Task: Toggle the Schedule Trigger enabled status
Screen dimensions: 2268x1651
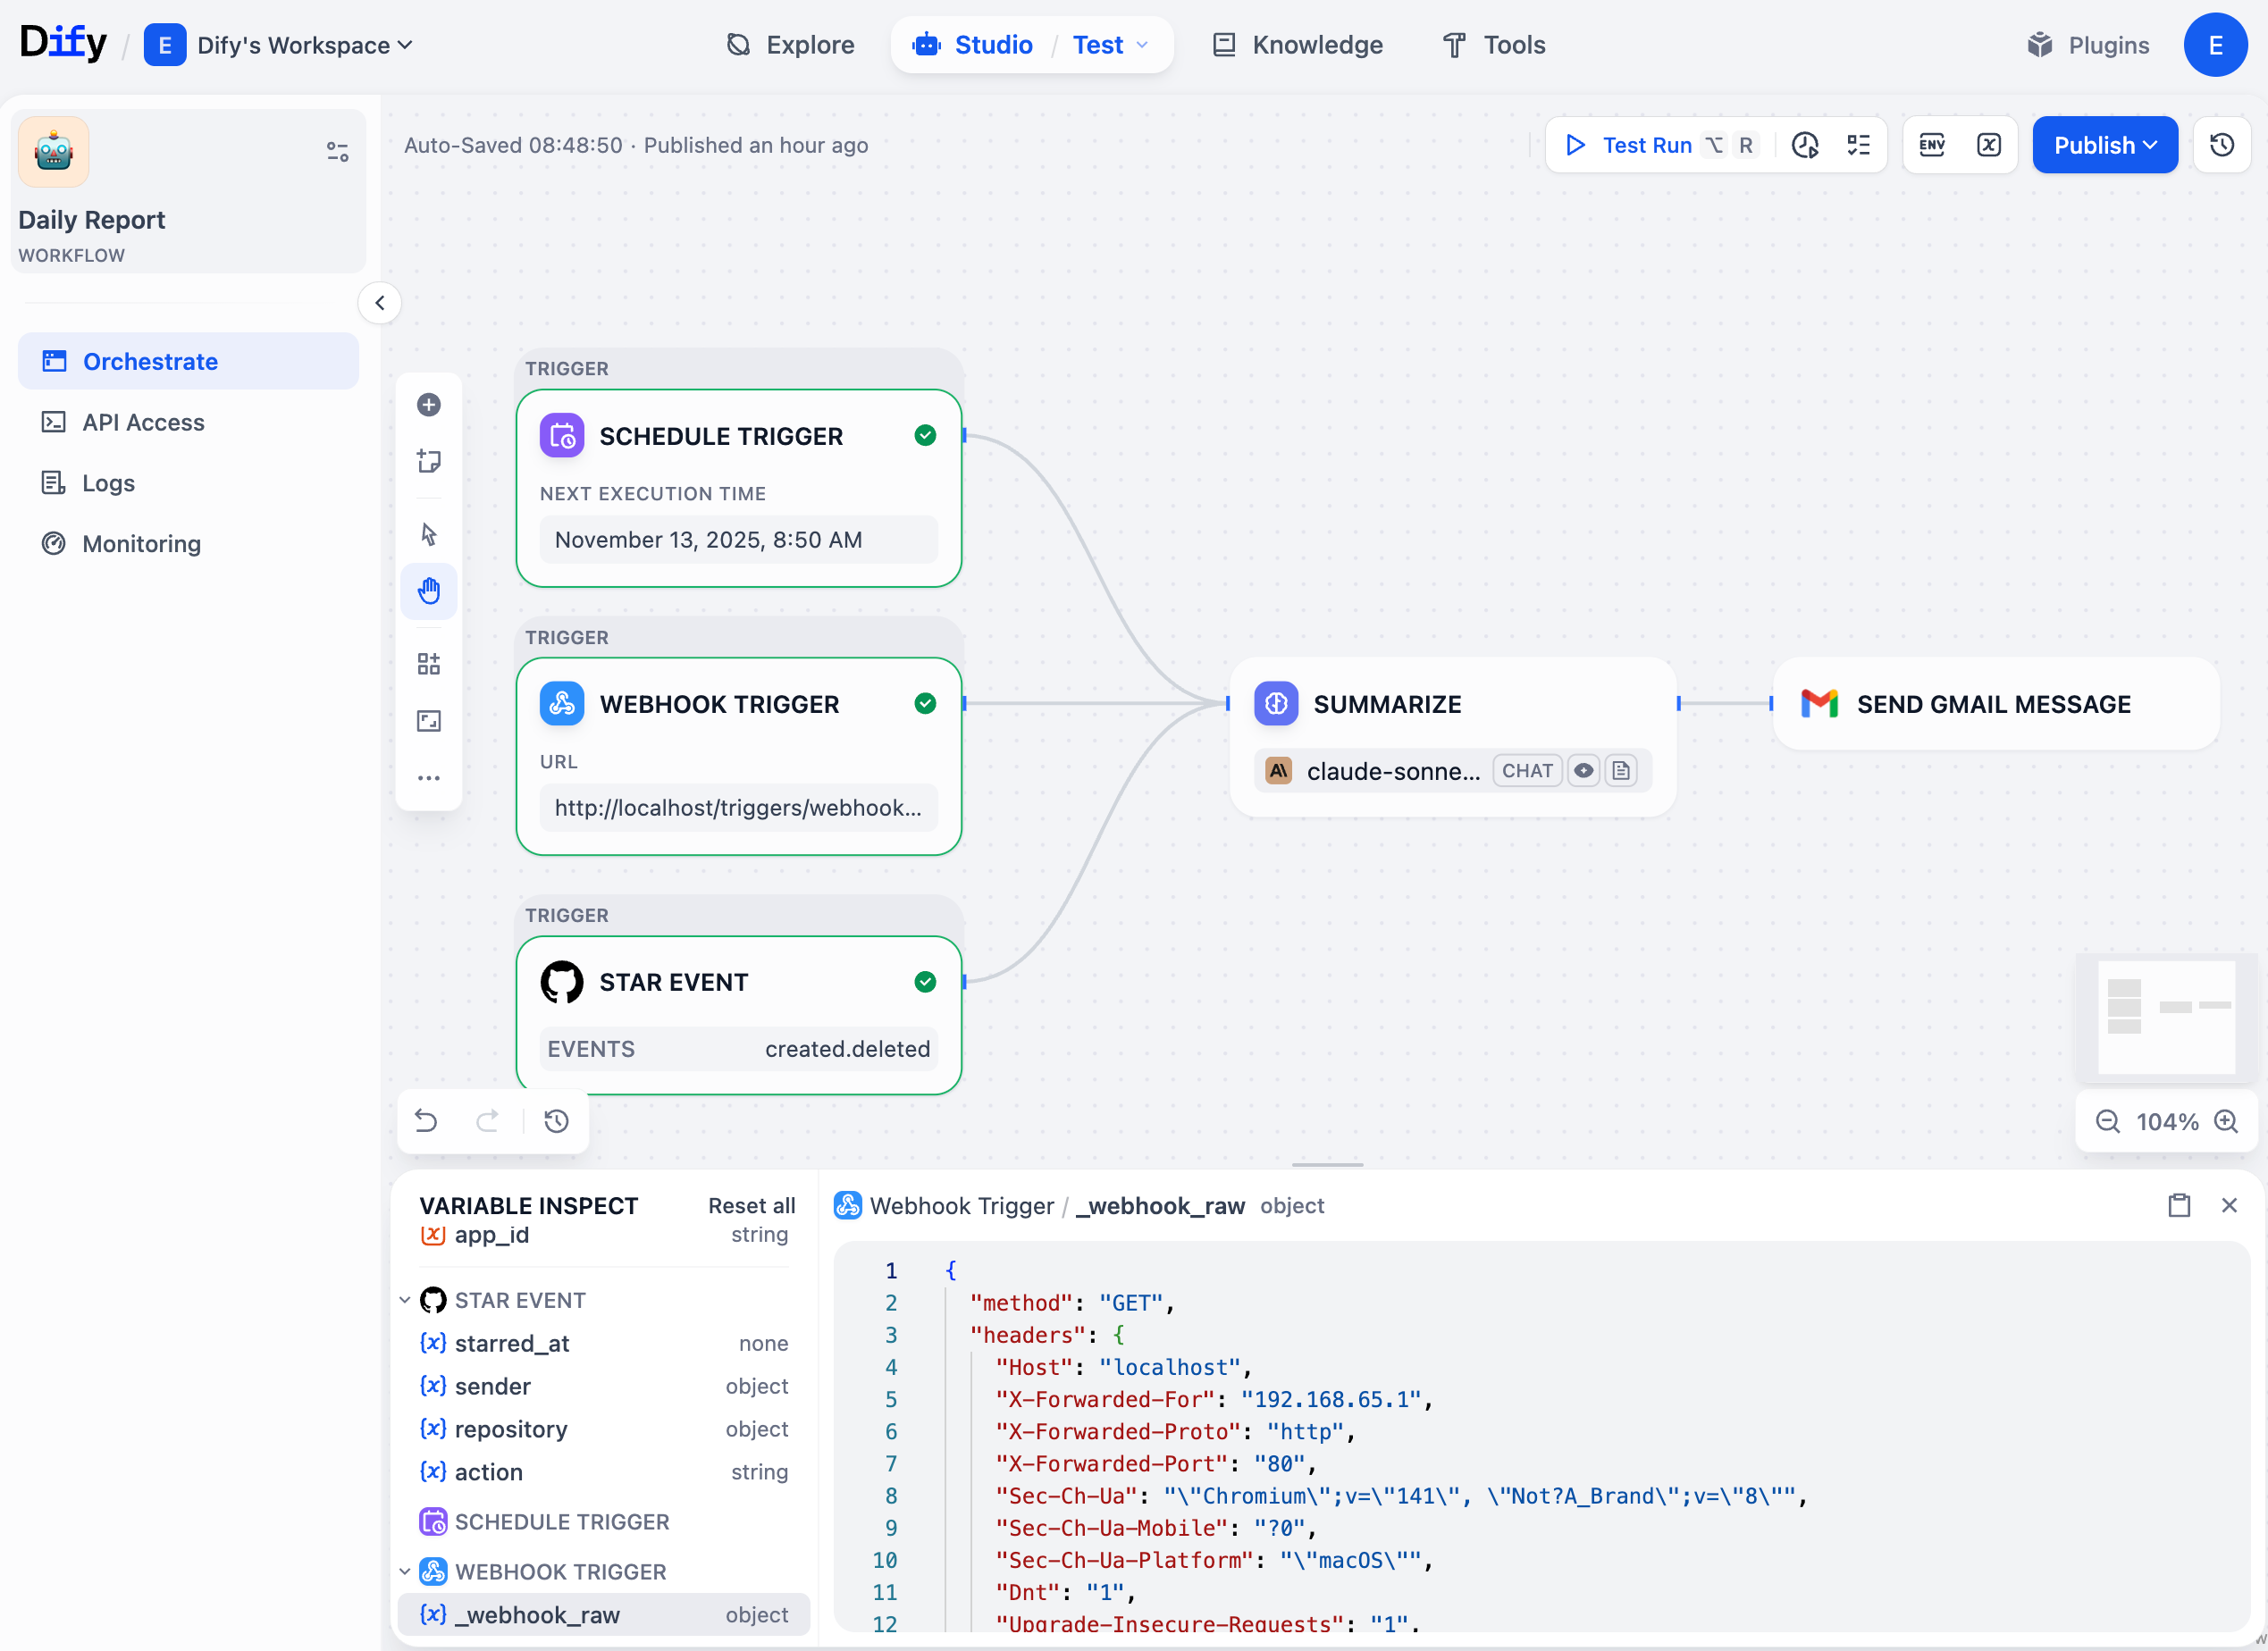Action: pos(924,435)
